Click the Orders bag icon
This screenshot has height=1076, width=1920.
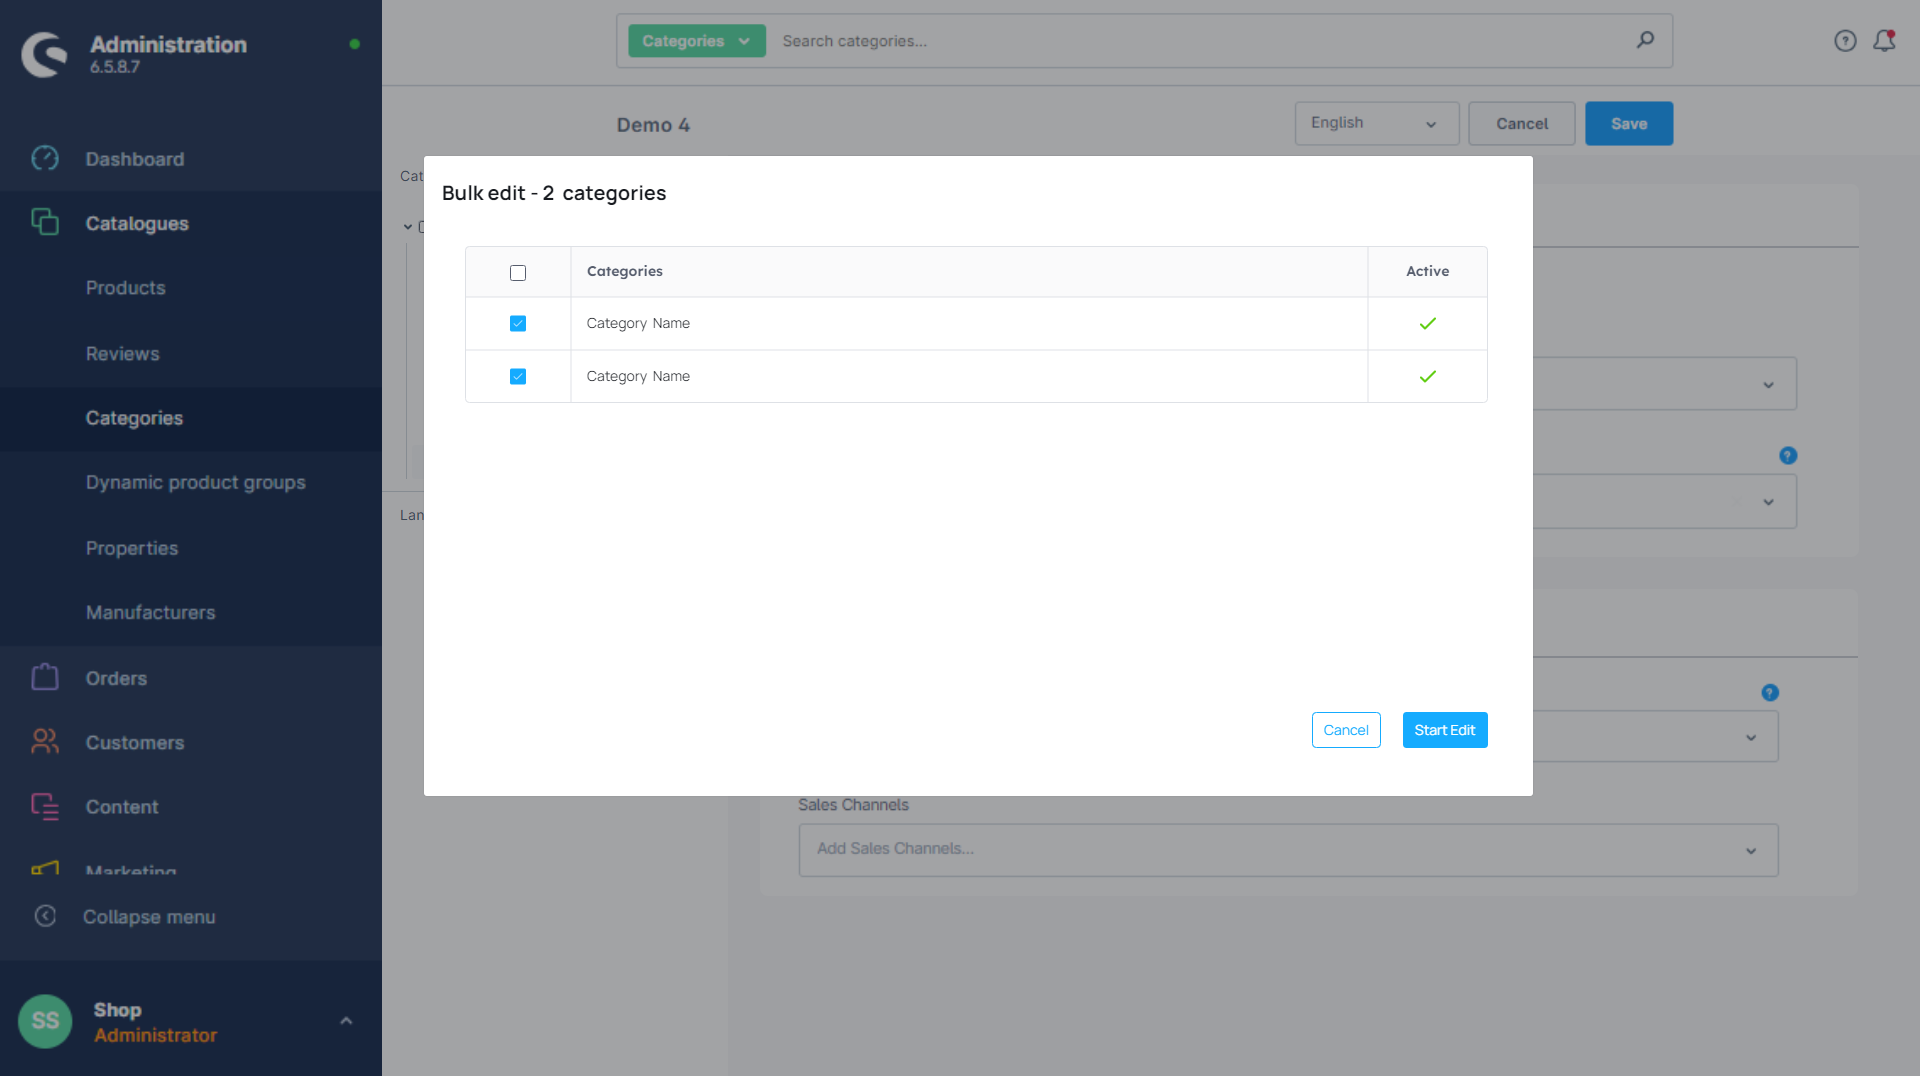point(45,677)
